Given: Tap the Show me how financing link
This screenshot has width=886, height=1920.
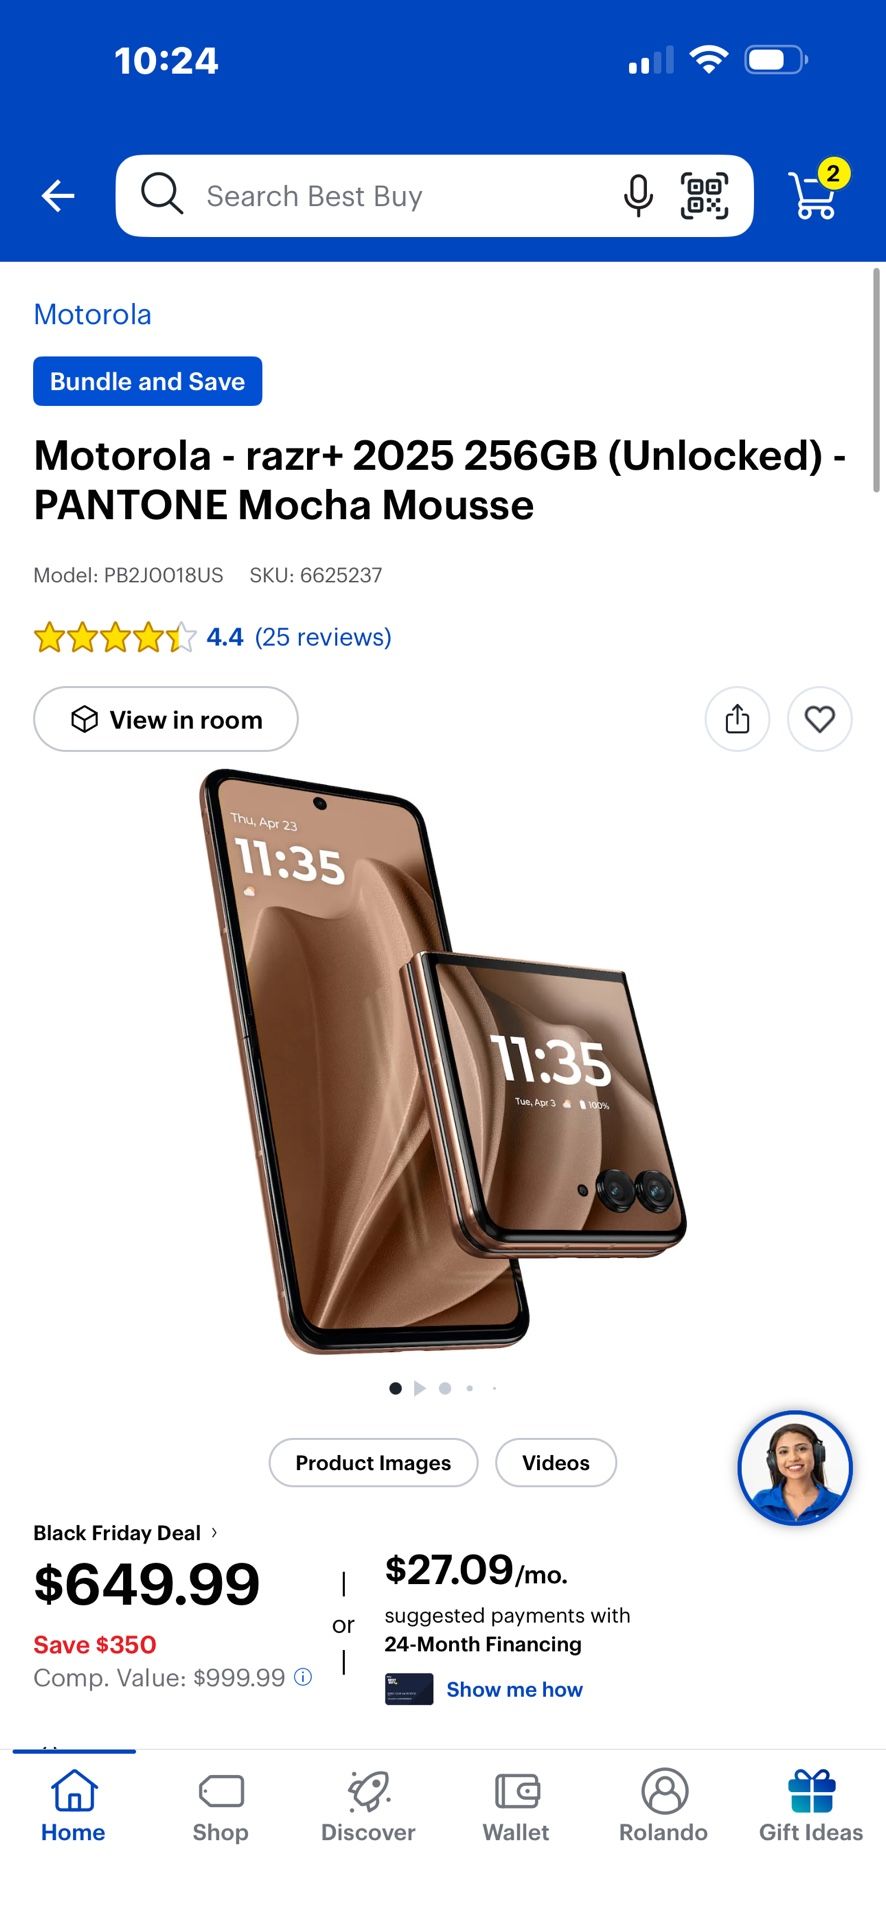Looking at the screenshot, I should pyautogui.click(x=515, y=1689).
